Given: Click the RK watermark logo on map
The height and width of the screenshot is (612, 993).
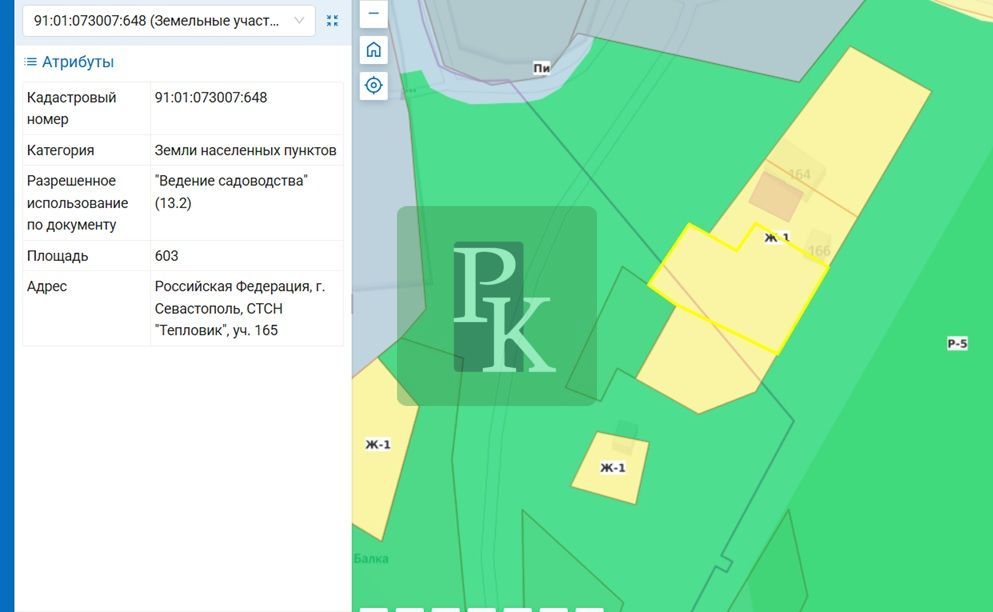Looking at the screenshot, I should (x=497, y=306).
